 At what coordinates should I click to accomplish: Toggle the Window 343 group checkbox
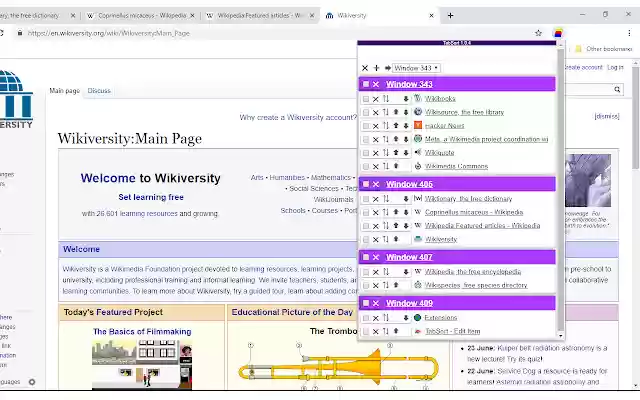pyautogui.click(x=366, y=84)
